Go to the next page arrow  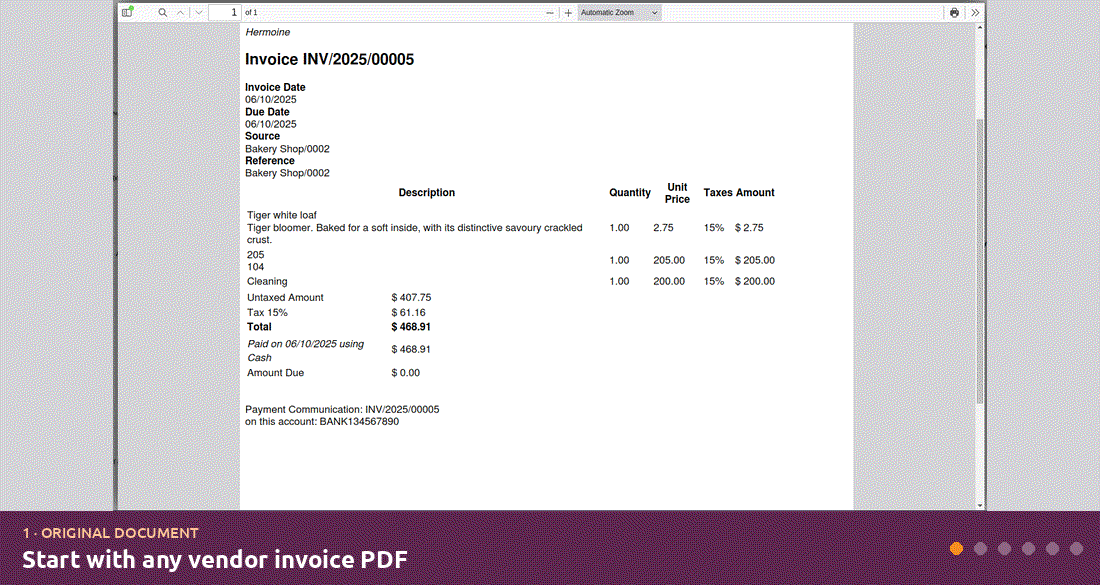pos(199,13)
